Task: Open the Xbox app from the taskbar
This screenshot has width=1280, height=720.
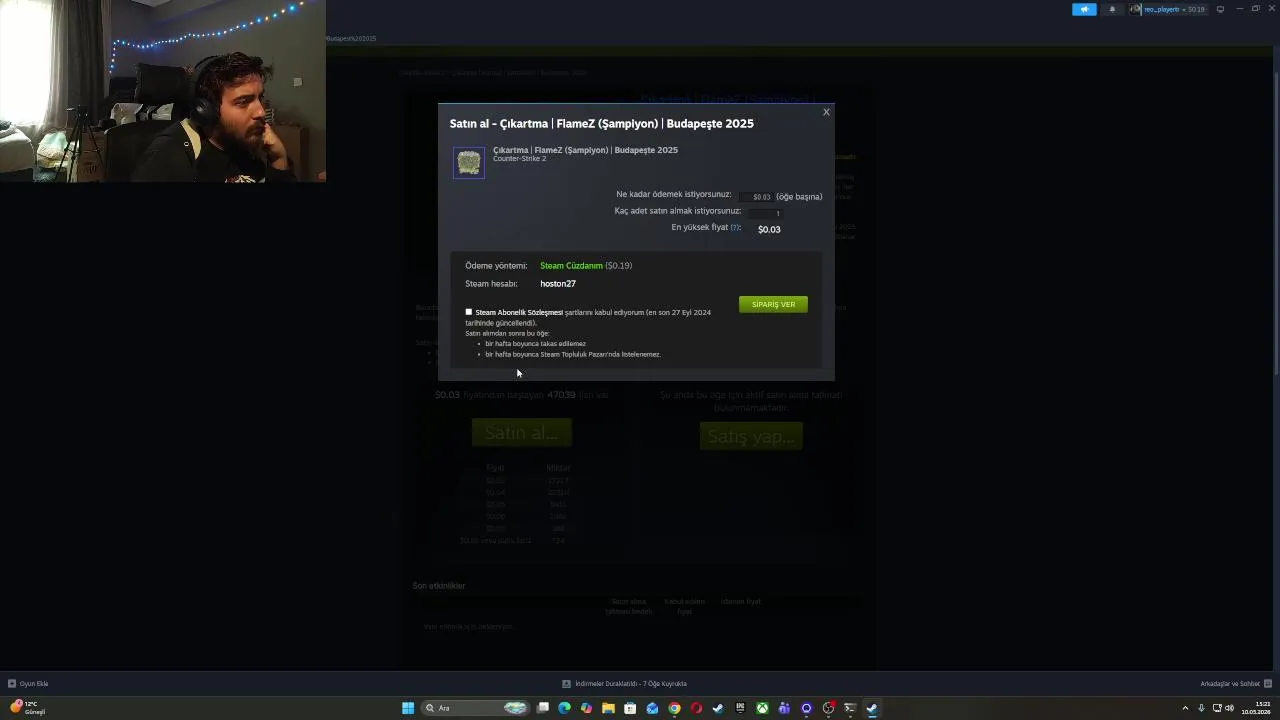Action: pos(762,708)
